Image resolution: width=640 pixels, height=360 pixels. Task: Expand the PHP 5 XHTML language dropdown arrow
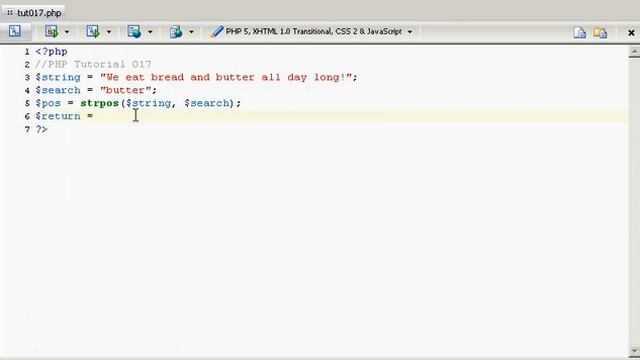410,32
